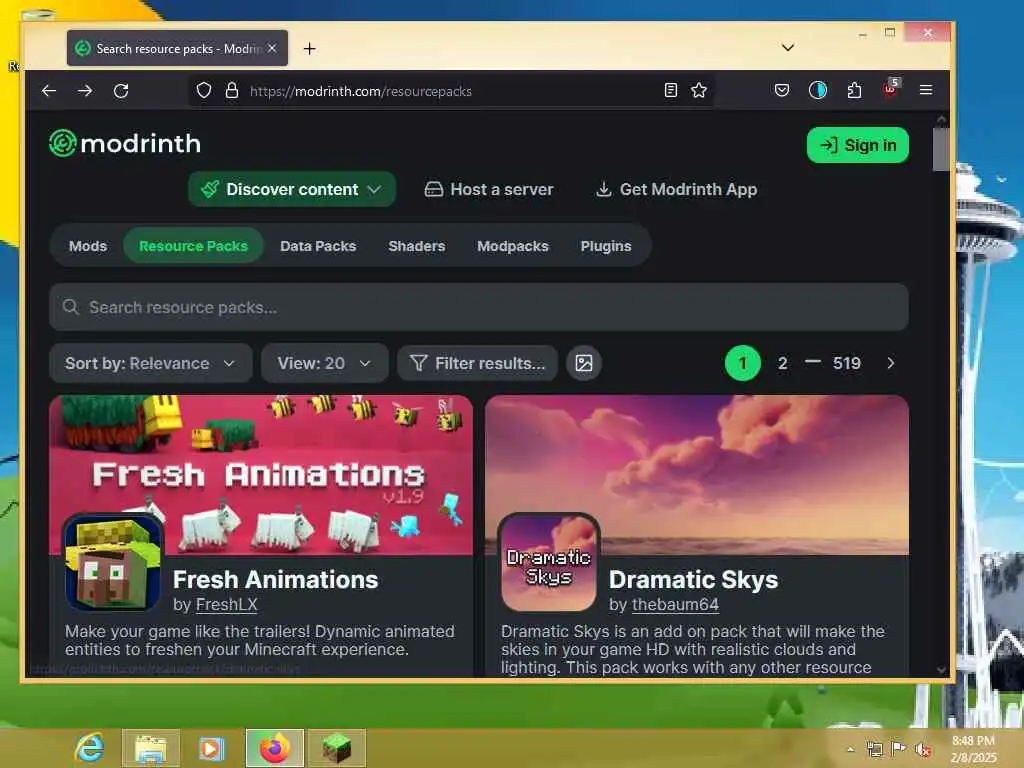Toggle reader view in address bar
This screenshot has height=768, width=1024.
pos(671,90)
